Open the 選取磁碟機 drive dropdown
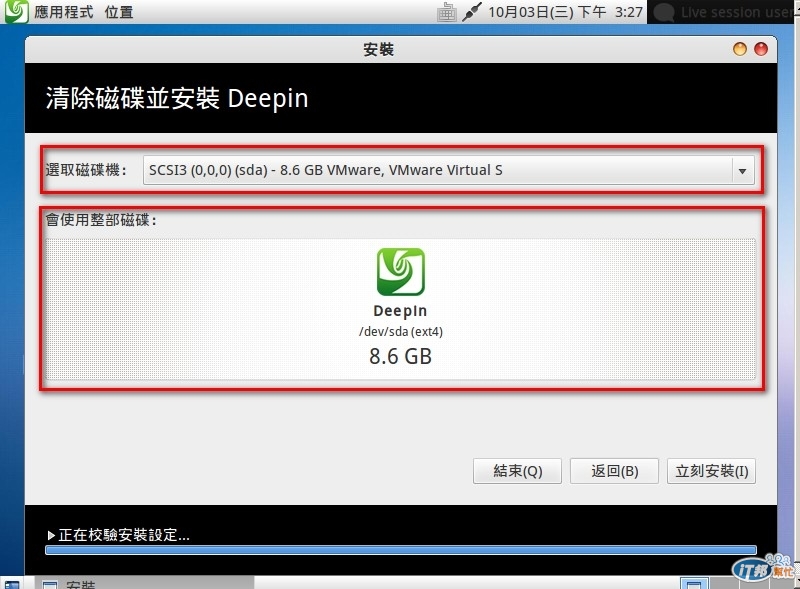 (448, 170)
